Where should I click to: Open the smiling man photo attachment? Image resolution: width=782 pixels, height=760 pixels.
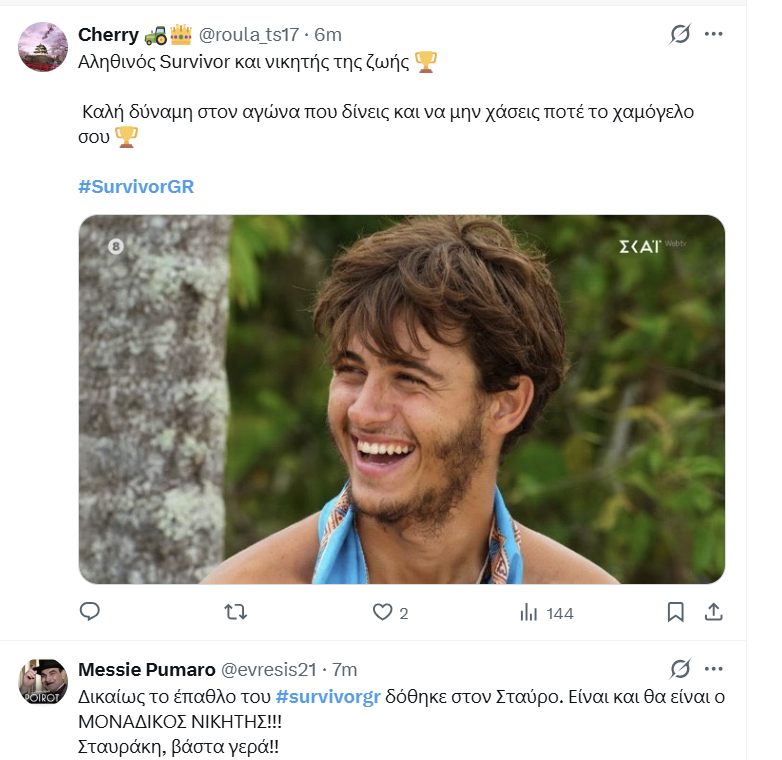pos(402,399)
